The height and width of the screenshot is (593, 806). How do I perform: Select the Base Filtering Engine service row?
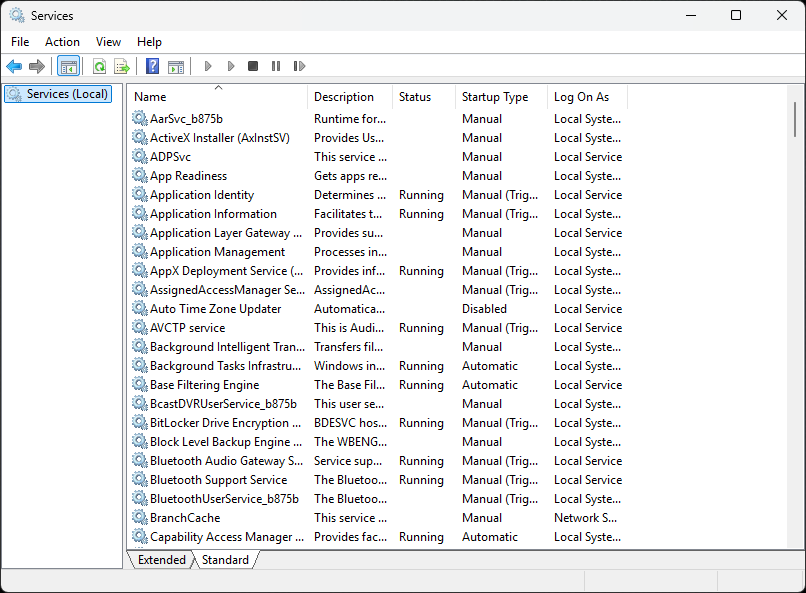click(x=204, y=385)
